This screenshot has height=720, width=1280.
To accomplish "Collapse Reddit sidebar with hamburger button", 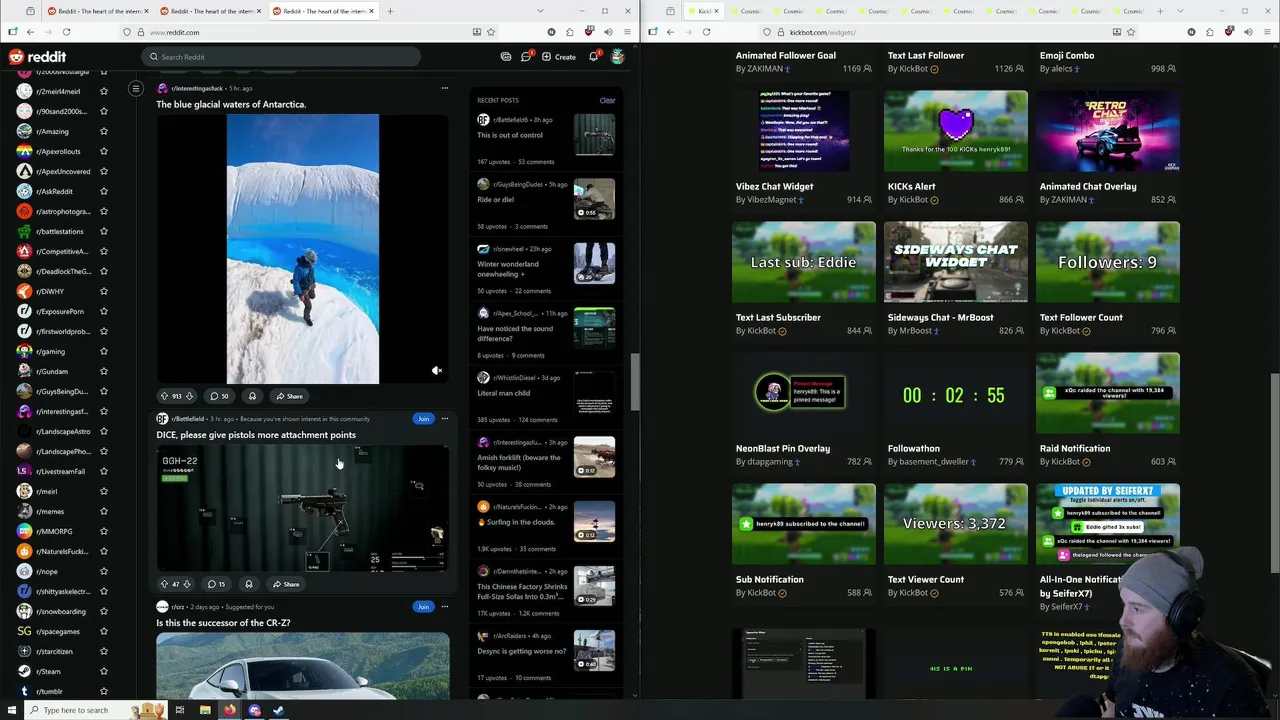I will (x=136, y=88).
